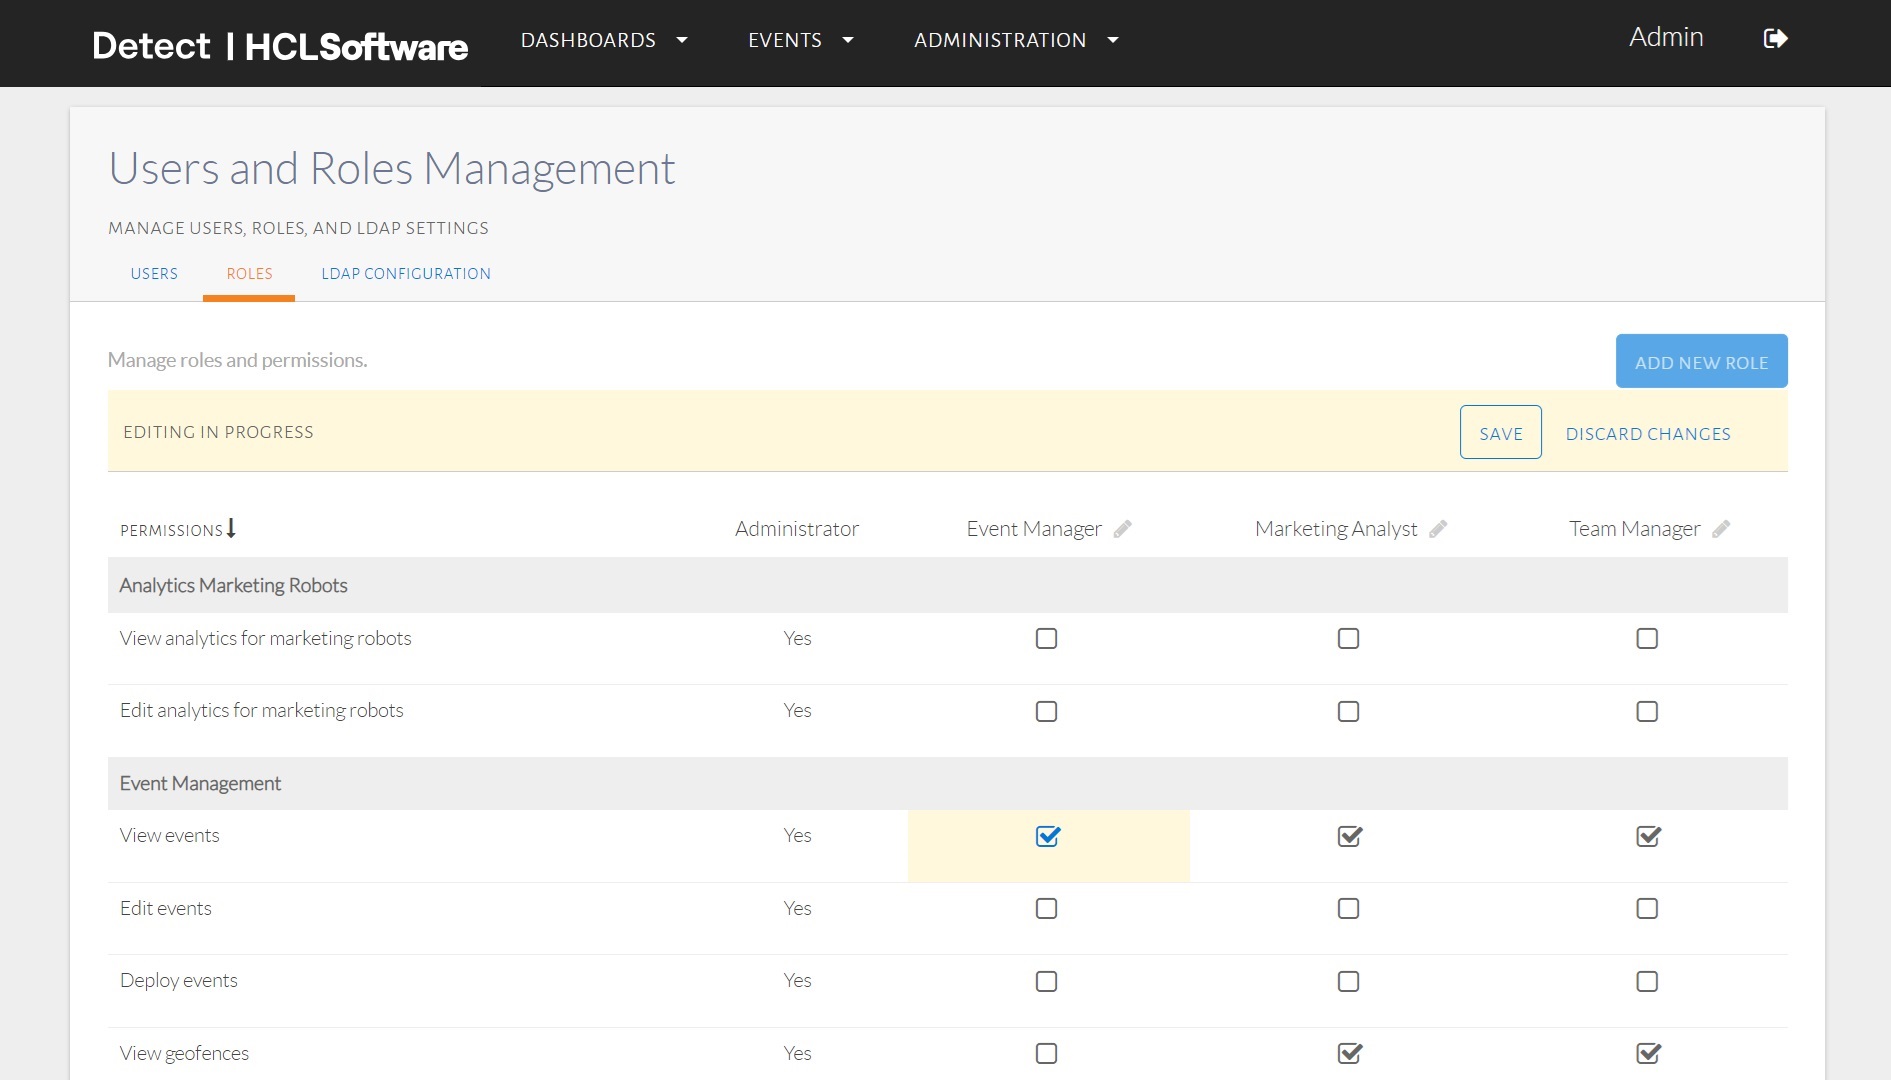Image resolution: width=1891 pixels, height=1080 pixels.
Task: Click the Detect HCLSoftware logo
Action: click(280, 46)
